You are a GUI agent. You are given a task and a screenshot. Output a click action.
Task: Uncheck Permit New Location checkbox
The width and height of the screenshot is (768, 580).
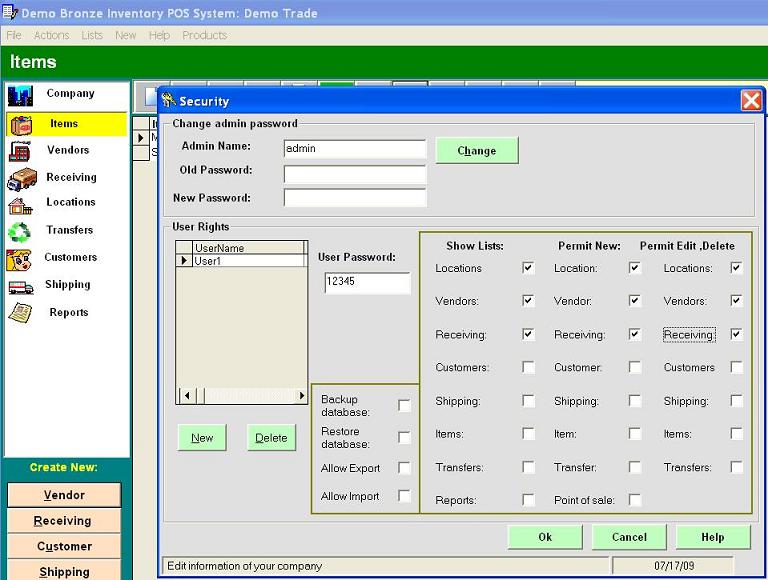point(635,268)
